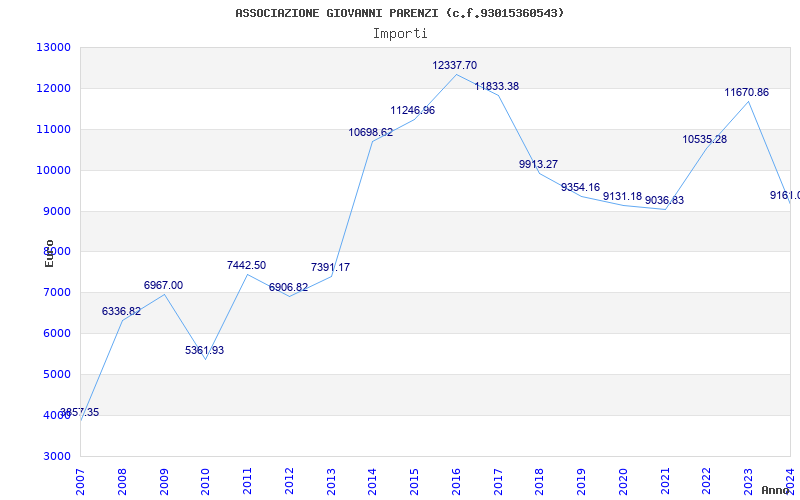Click the 2008 x-axis year label

click(x=122, y=481)
